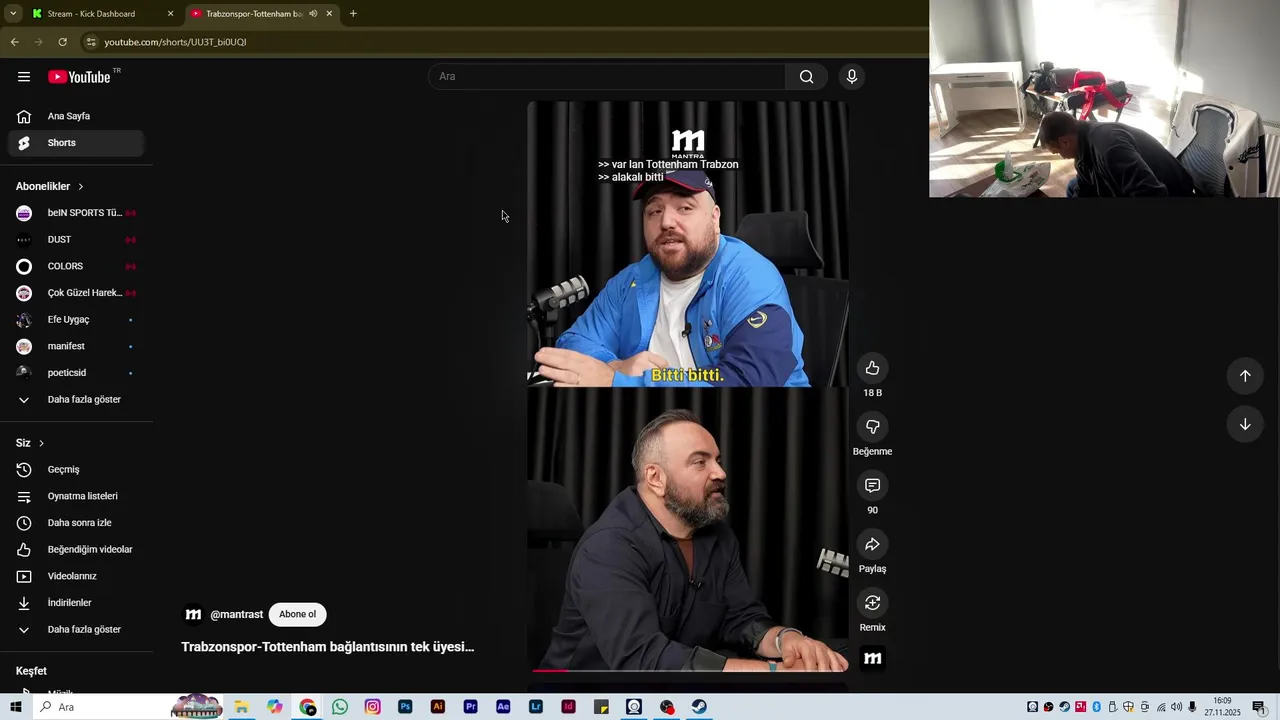1280x720 pixels.
Task: Open Videolarınız page
Action: [76, 576]
